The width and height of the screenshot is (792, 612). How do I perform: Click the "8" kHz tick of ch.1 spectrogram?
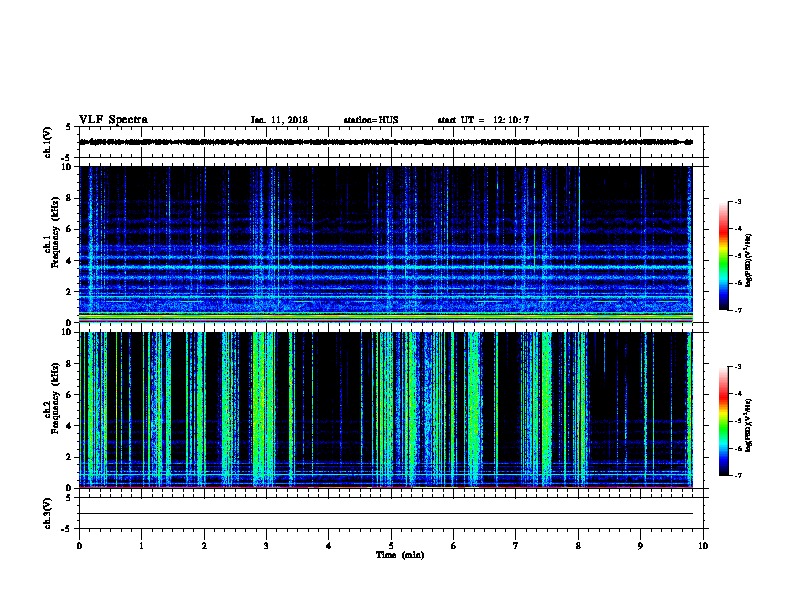pyautogui.click(x=69, y=198)
